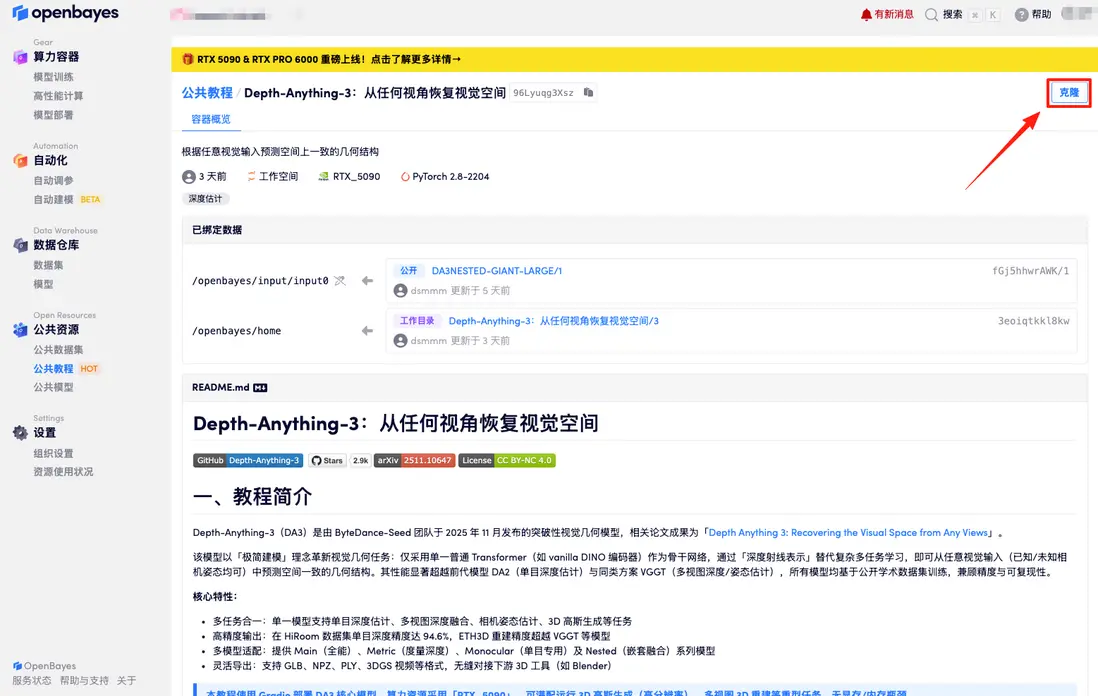1098x696 pixels.
Task: Open 公共数据集 in sidebar
Action: click(x=58, y=350)
